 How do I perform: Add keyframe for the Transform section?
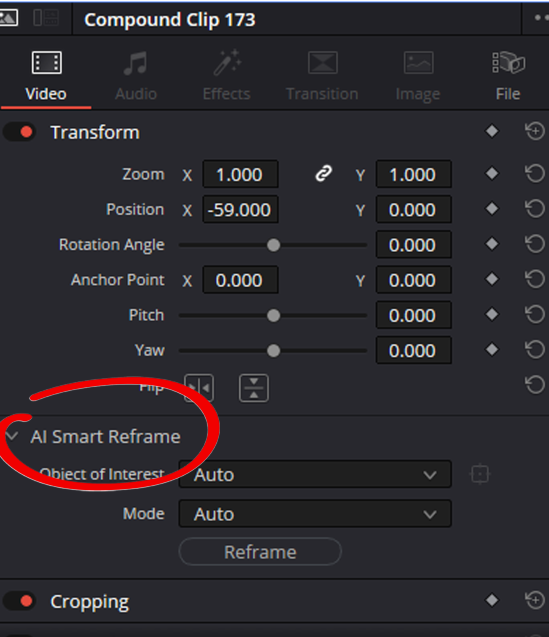492,131
